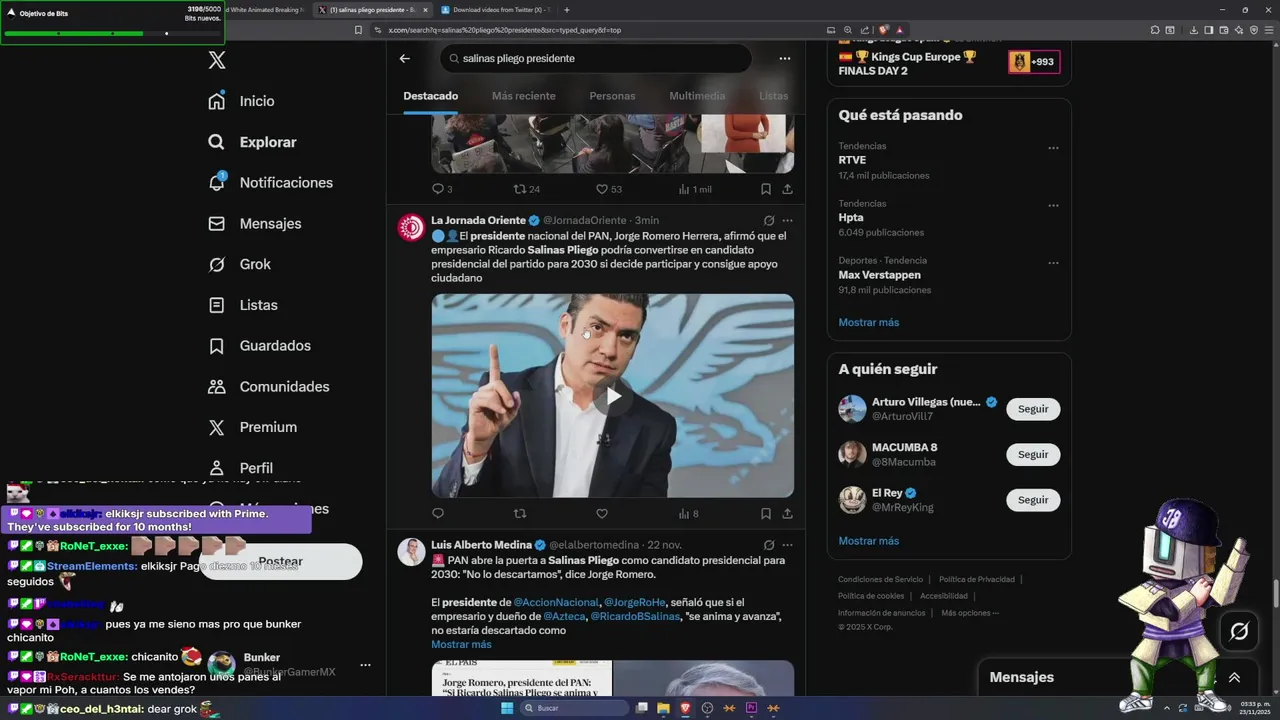Switch to Destacado tab

tap(431, 96)
